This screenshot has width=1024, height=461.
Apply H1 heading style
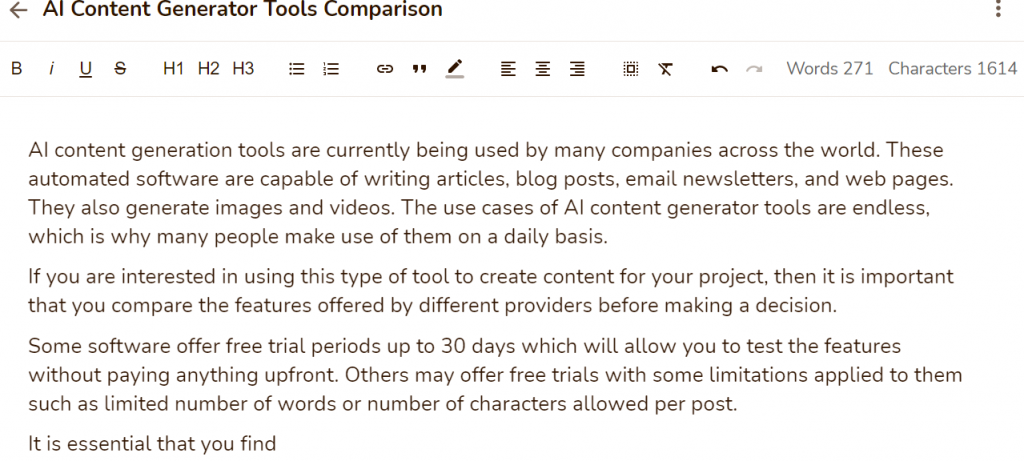point(173,69)
